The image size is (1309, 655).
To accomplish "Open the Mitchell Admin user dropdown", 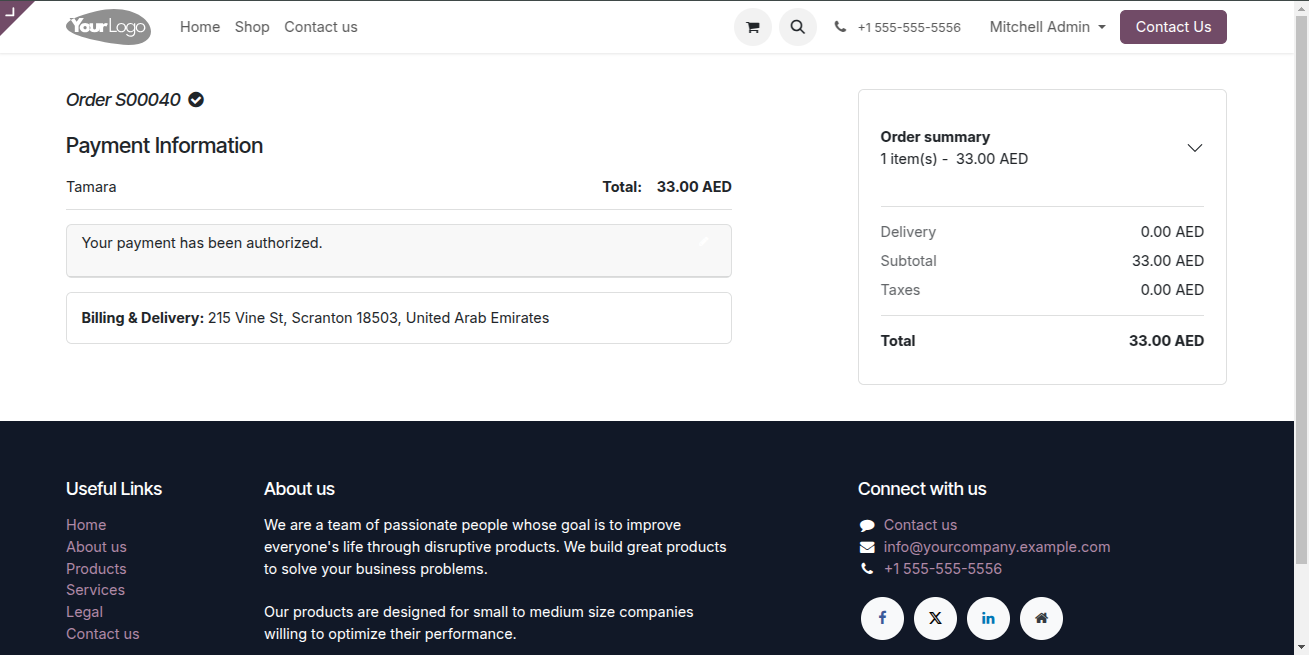I will click(x=1047, y=27).
